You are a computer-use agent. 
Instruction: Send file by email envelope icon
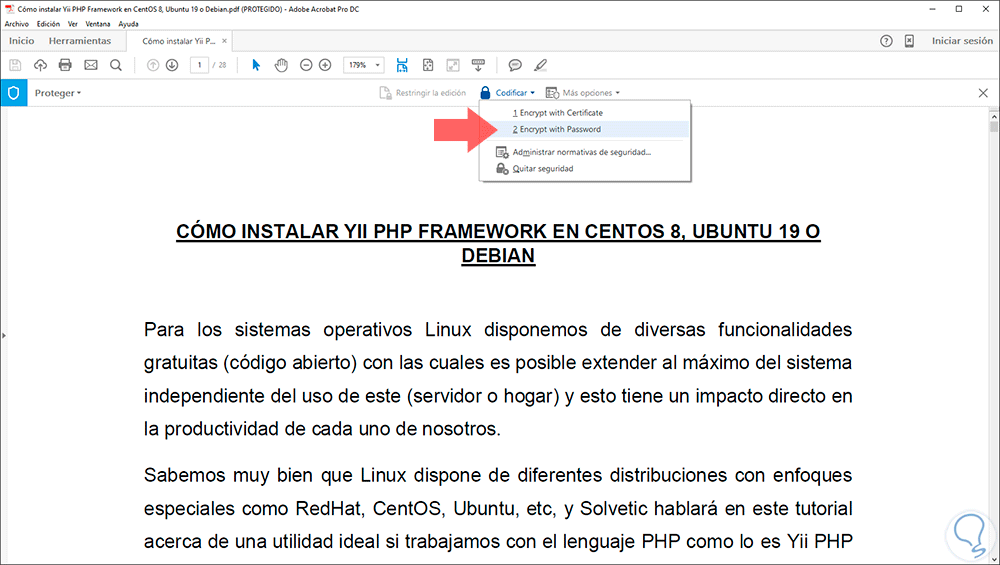point(91,65)
